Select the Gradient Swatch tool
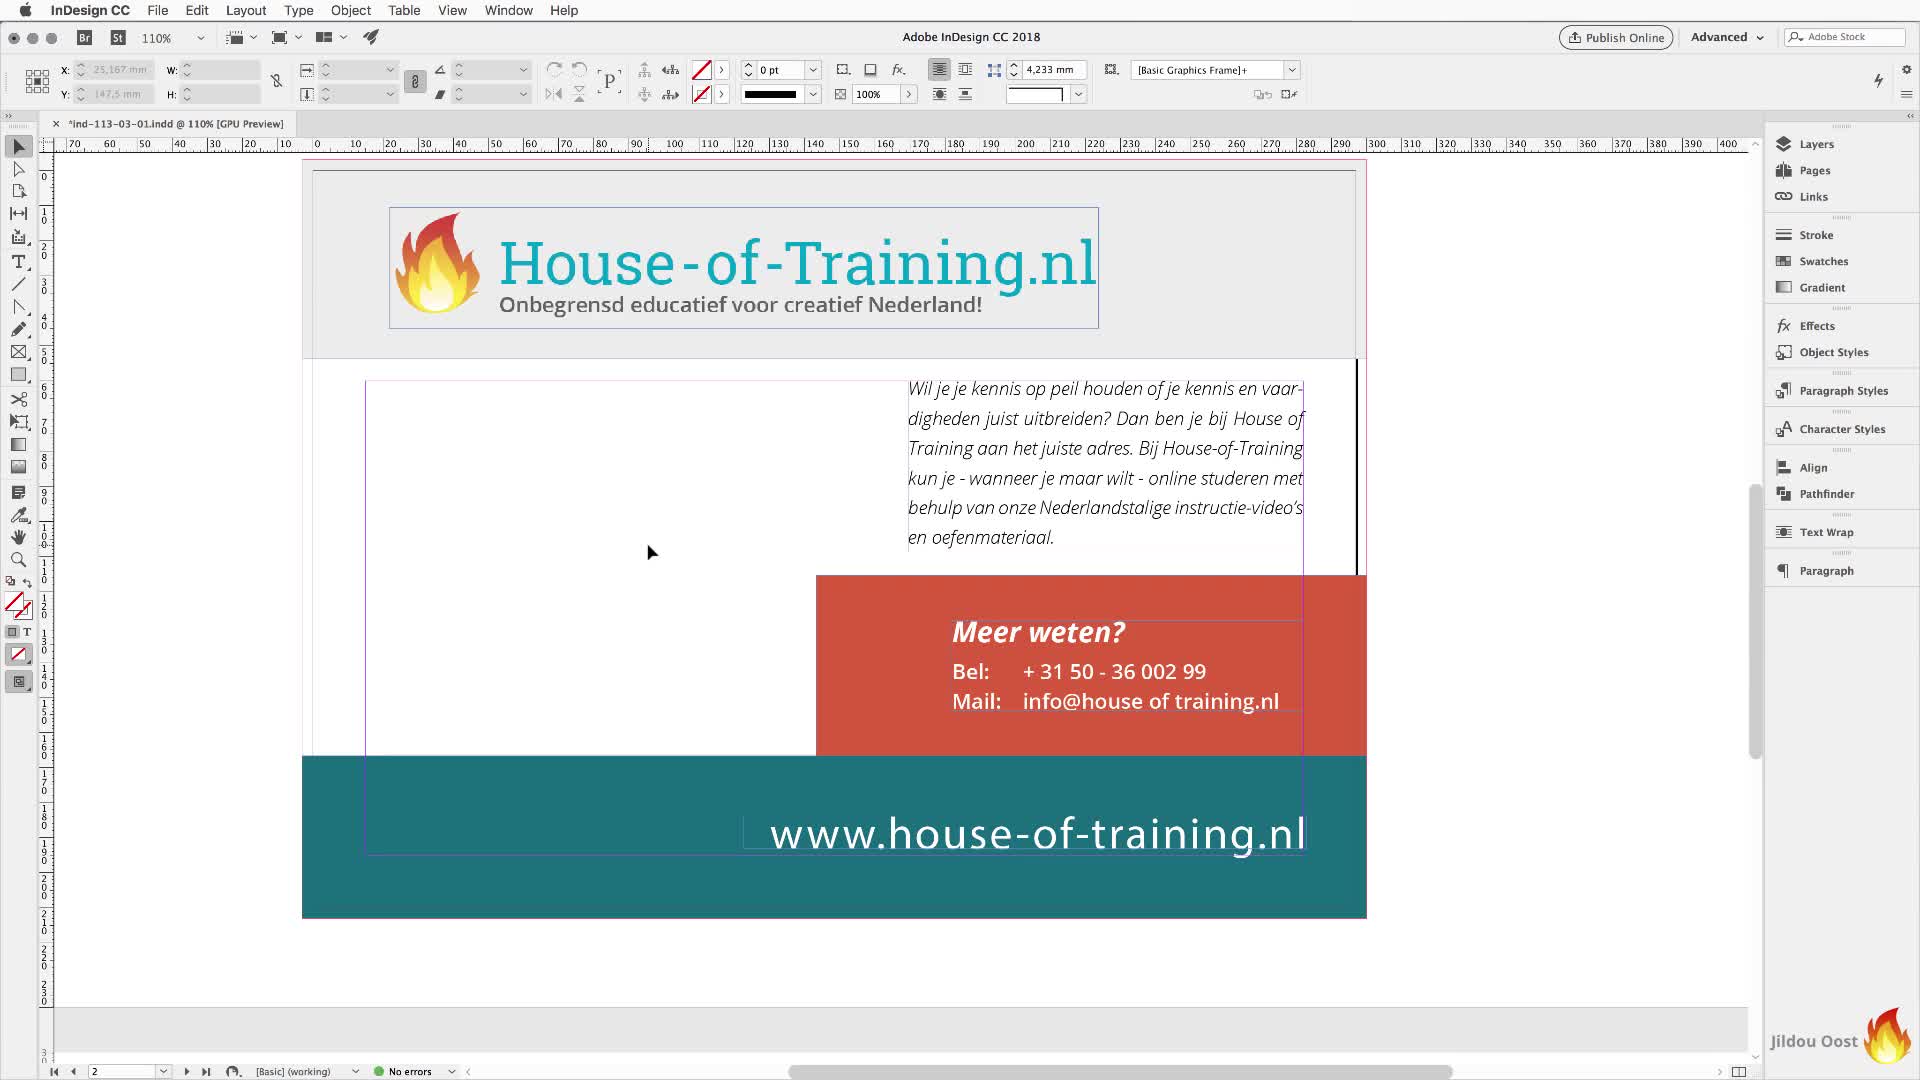 (18, 445)
